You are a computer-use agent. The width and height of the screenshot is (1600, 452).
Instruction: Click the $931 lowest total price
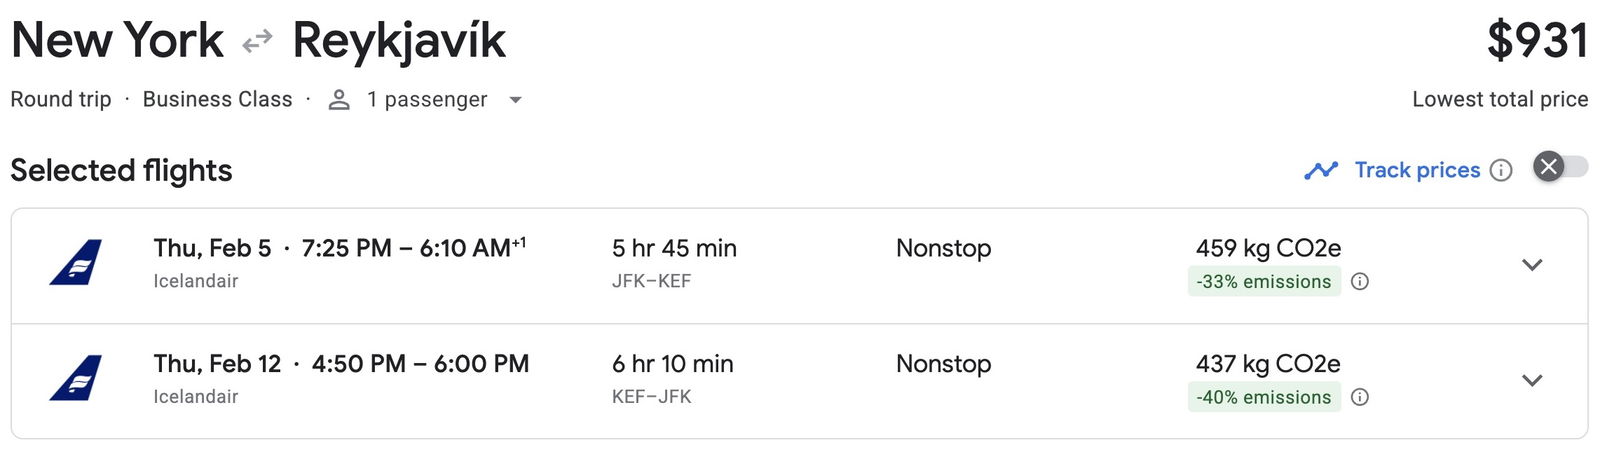click(1537, 41)
